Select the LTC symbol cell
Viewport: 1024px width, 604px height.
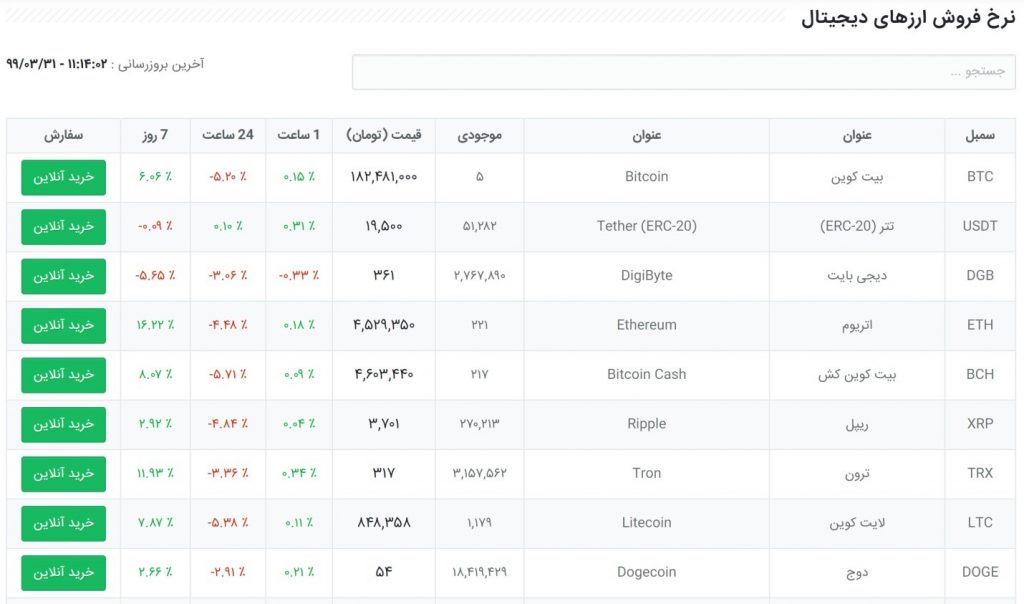(980, 522)
